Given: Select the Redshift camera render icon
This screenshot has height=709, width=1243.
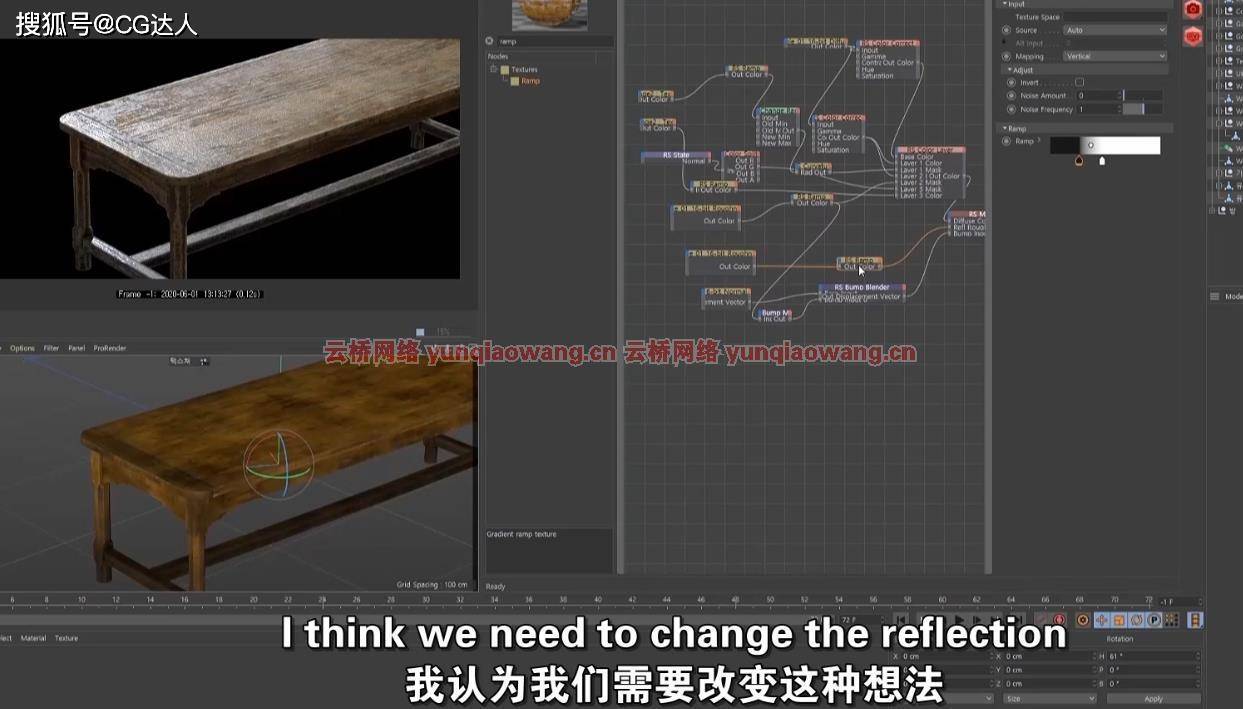Looking at the screenshot, I should click(1193, 9).
